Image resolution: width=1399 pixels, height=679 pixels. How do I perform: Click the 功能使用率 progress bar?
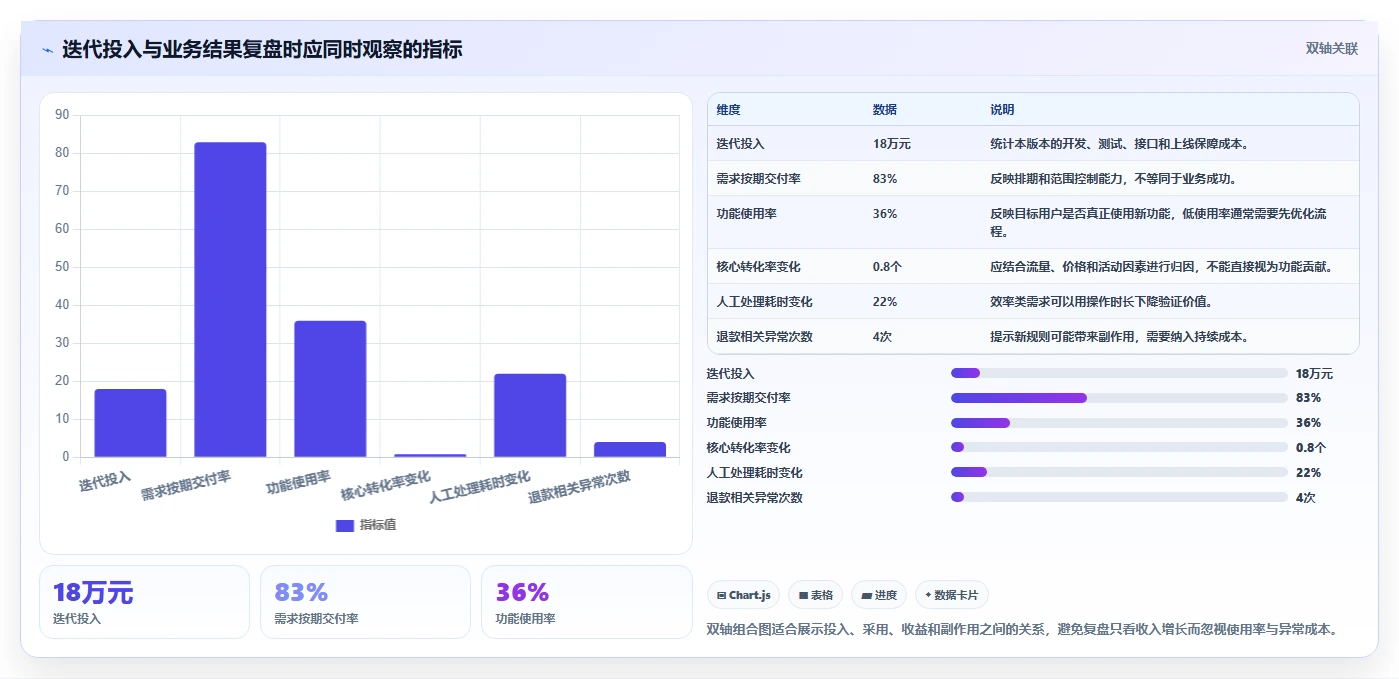pos(1119,423)
